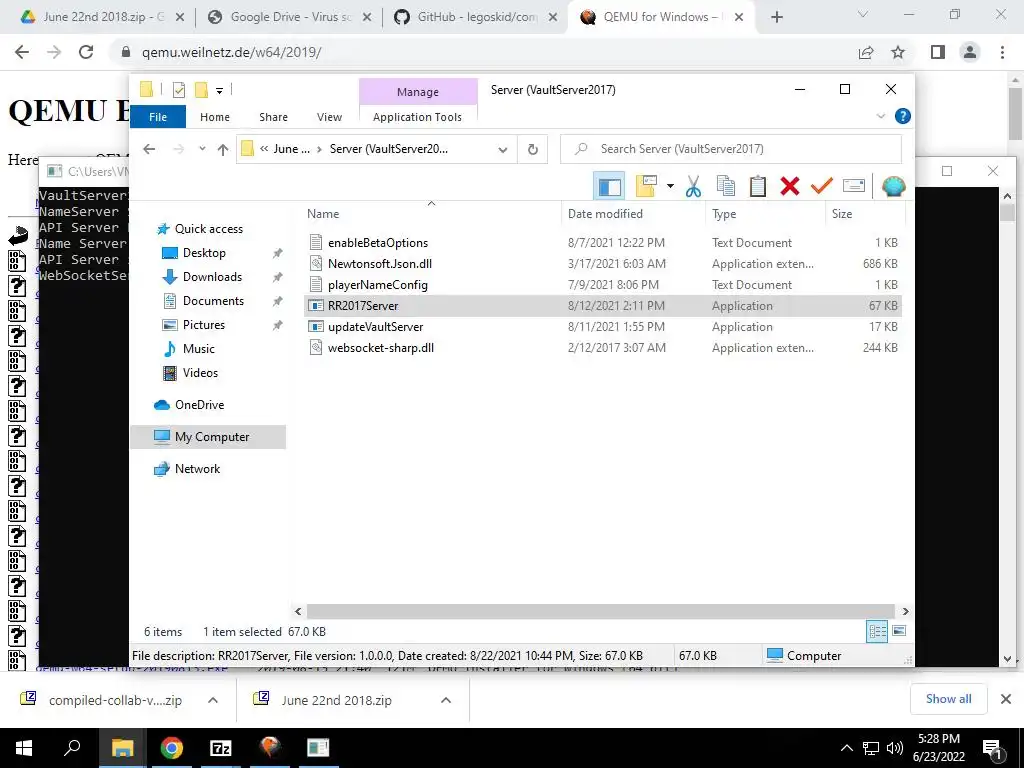Refresh the Server (VaultServer2017) folder
This screenshot has height=768, width=1024.
click(533, 150)
